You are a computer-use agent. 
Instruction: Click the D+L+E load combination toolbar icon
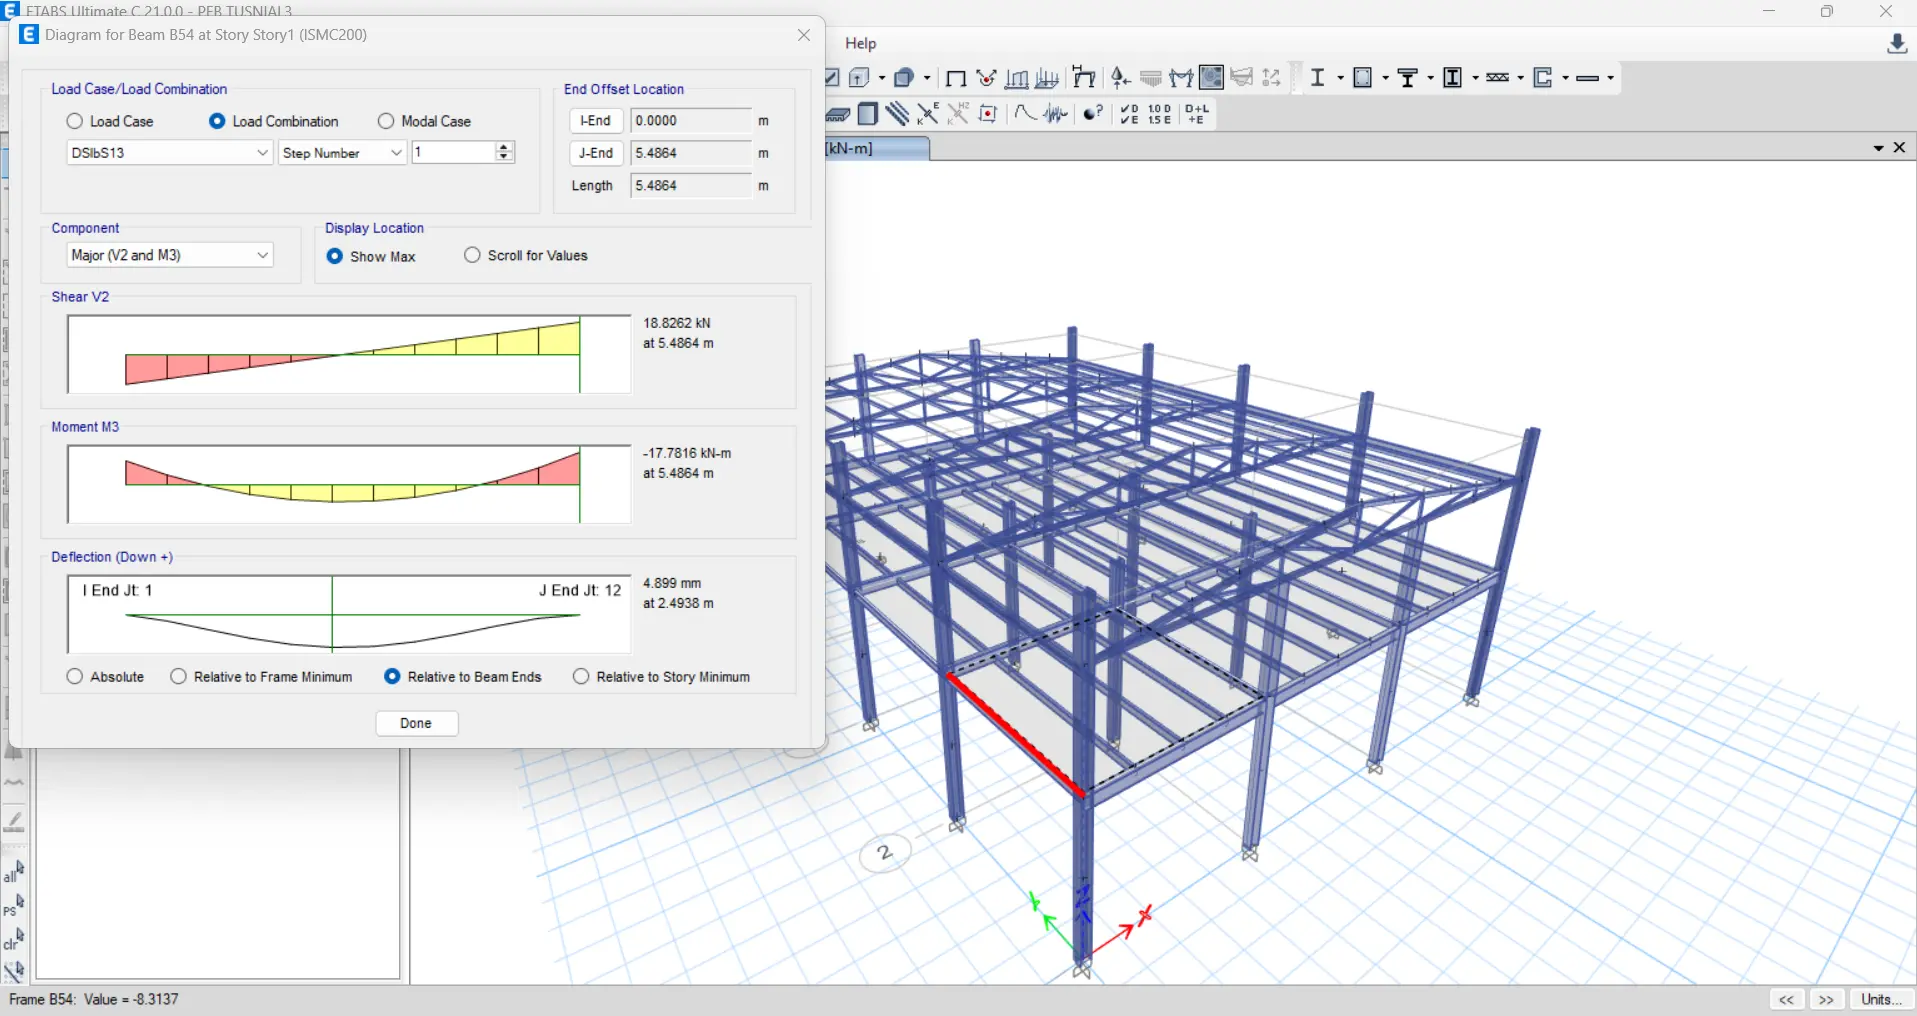tap(1196, 114)
